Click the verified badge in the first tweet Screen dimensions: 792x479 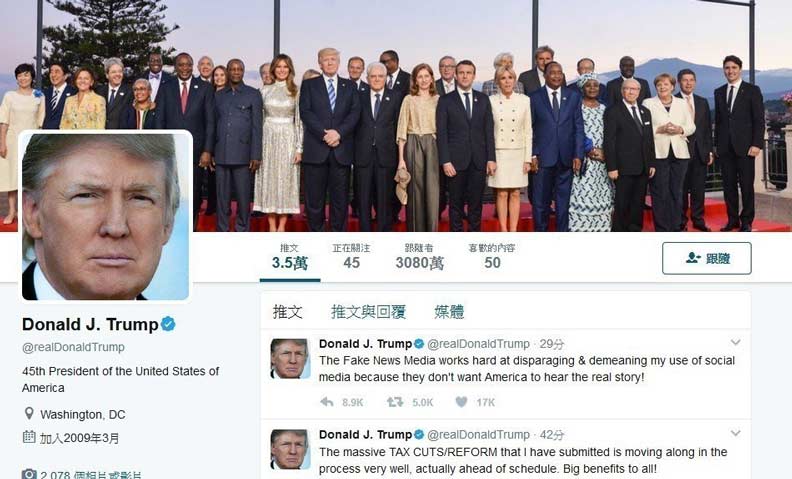[x=419, y=344]
